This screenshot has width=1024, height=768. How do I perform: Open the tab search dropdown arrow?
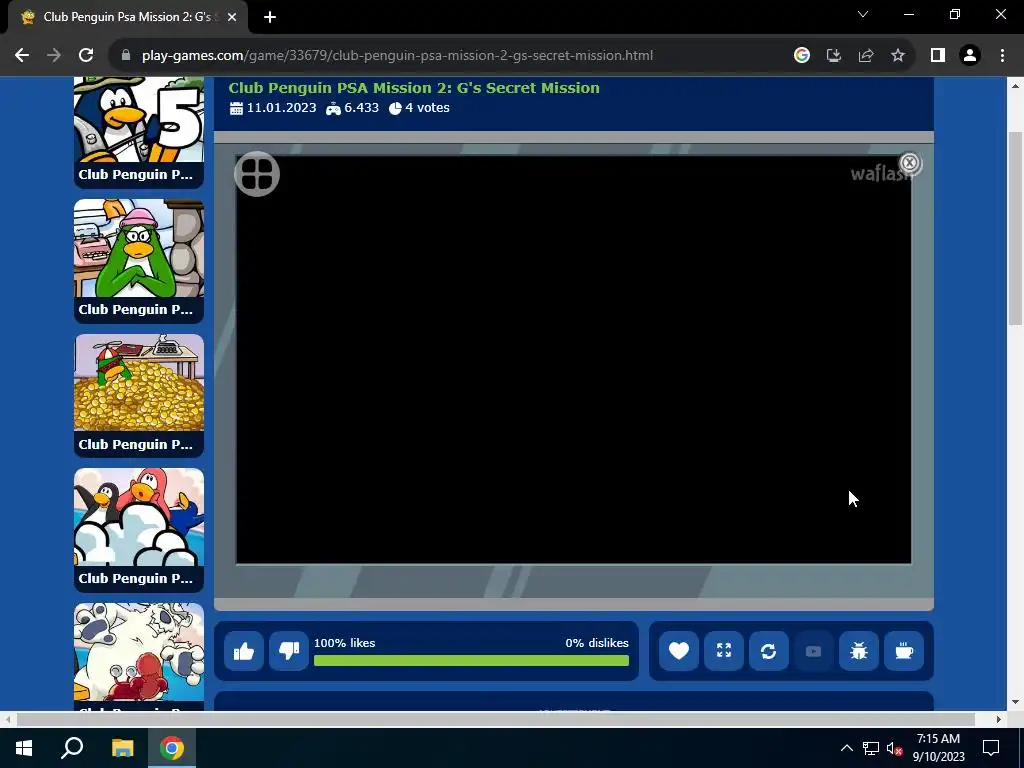click(x=863, y=14)
